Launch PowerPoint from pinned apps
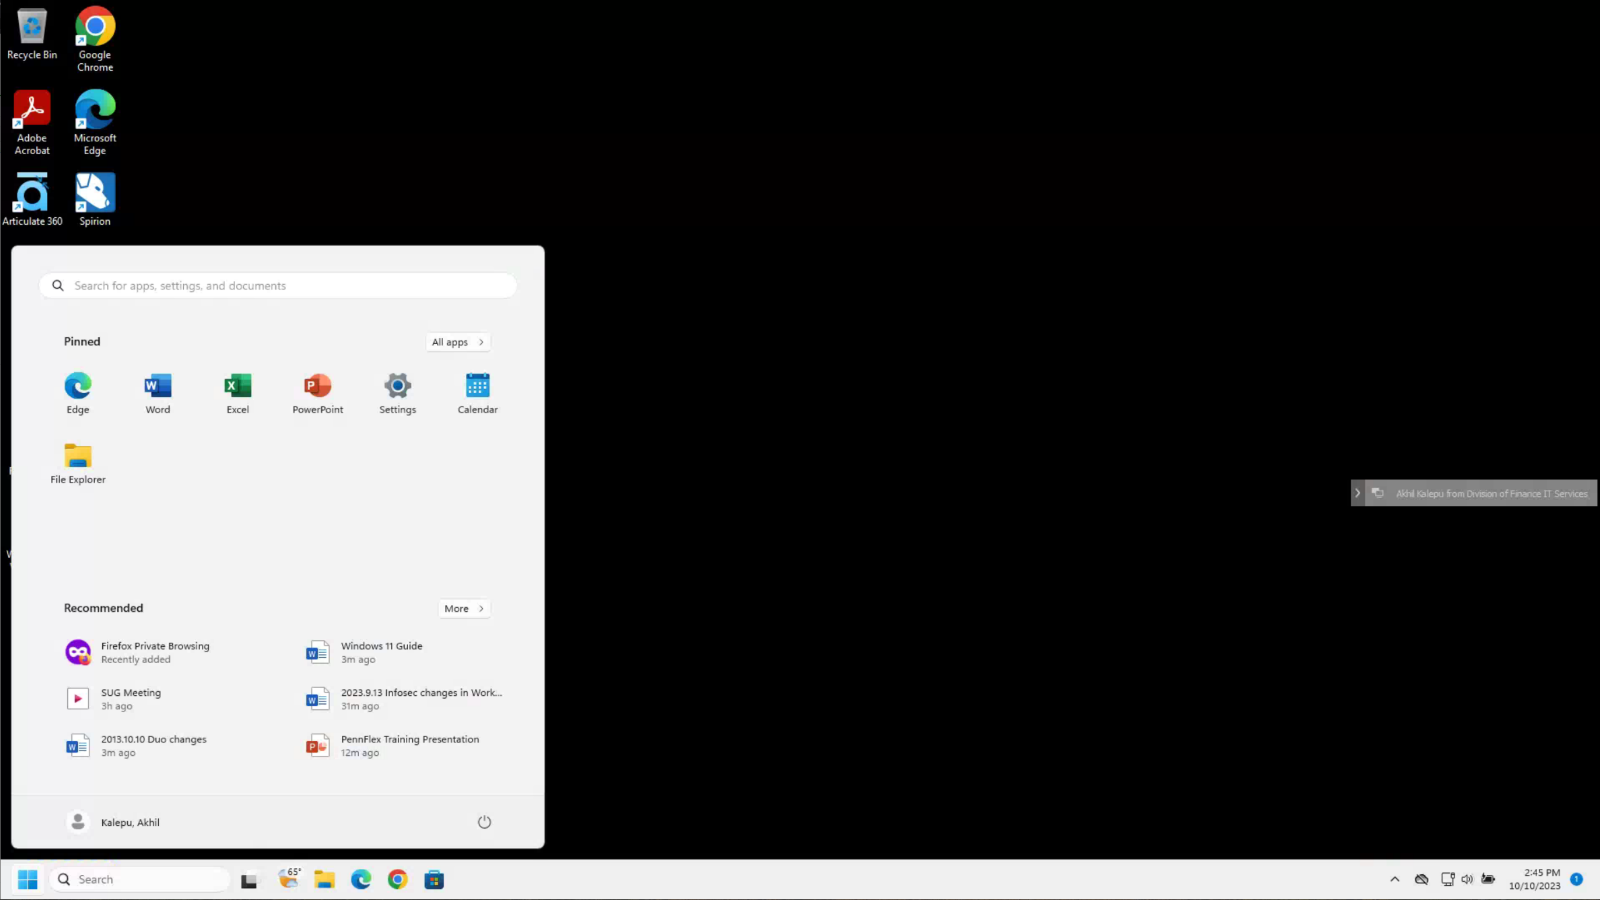1600x900 pixels. click(318, 393)
